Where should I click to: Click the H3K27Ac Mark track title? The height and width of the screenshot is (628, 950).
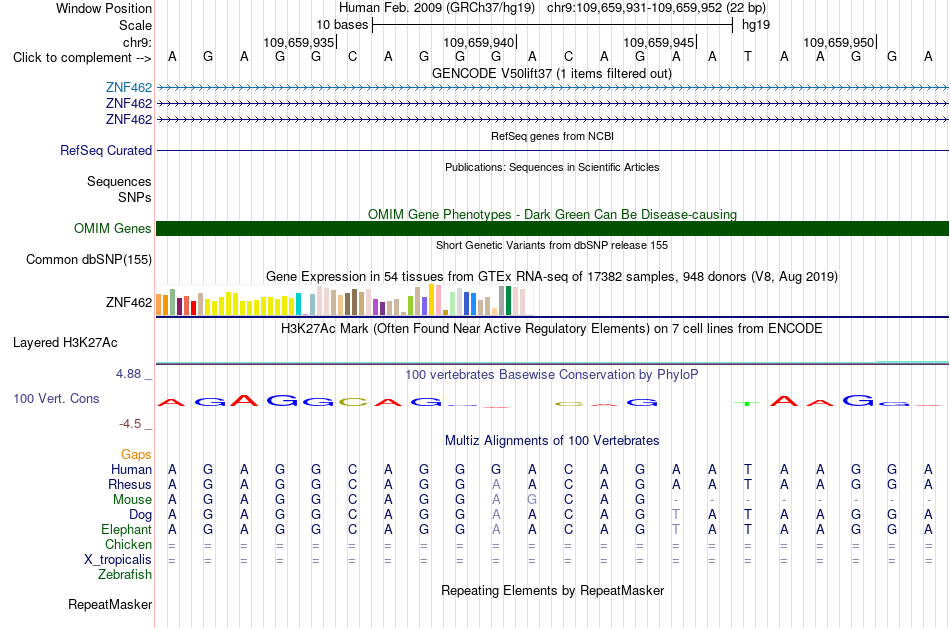(x=552, y=329)
